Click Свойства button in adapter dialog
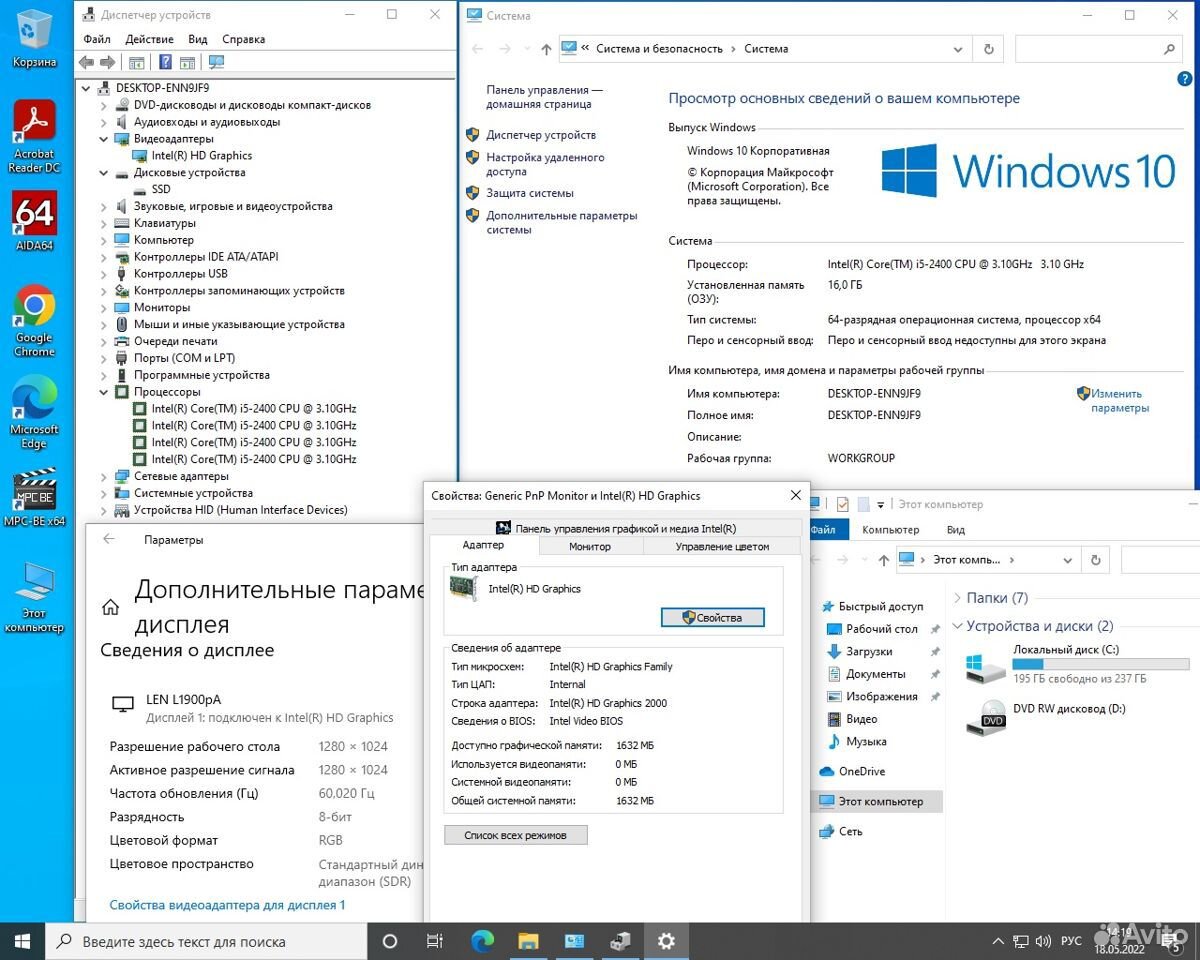This screenshot has height=960, width=1200. coord(713,618)
